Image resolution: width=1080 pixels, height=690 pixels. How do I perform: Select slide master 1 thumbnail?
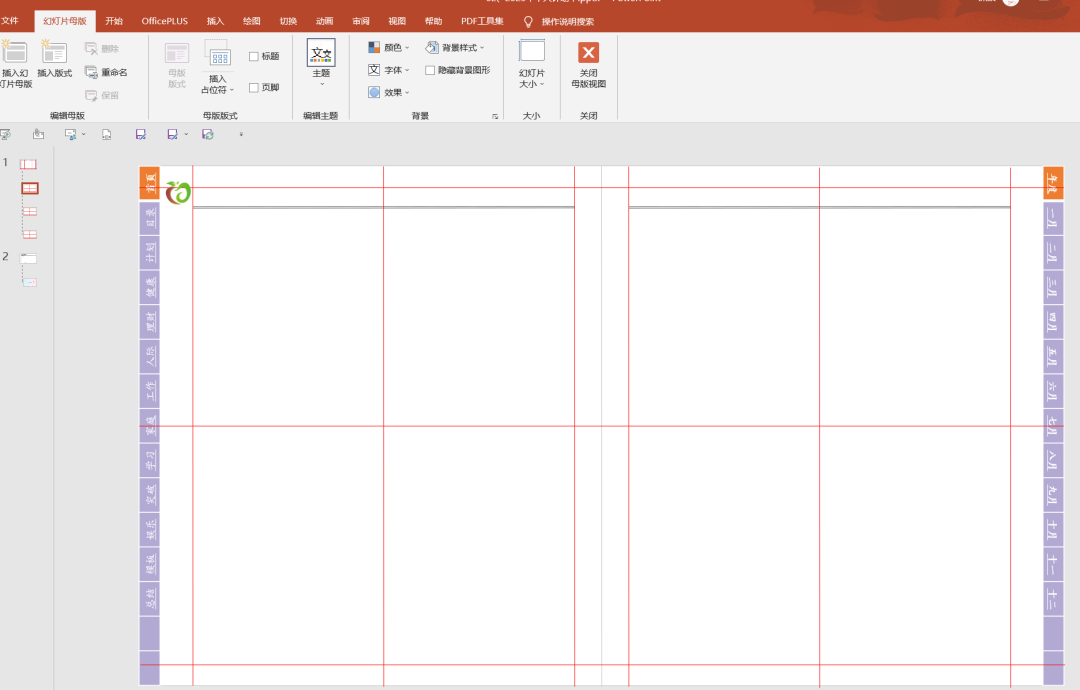click(28, 164)
